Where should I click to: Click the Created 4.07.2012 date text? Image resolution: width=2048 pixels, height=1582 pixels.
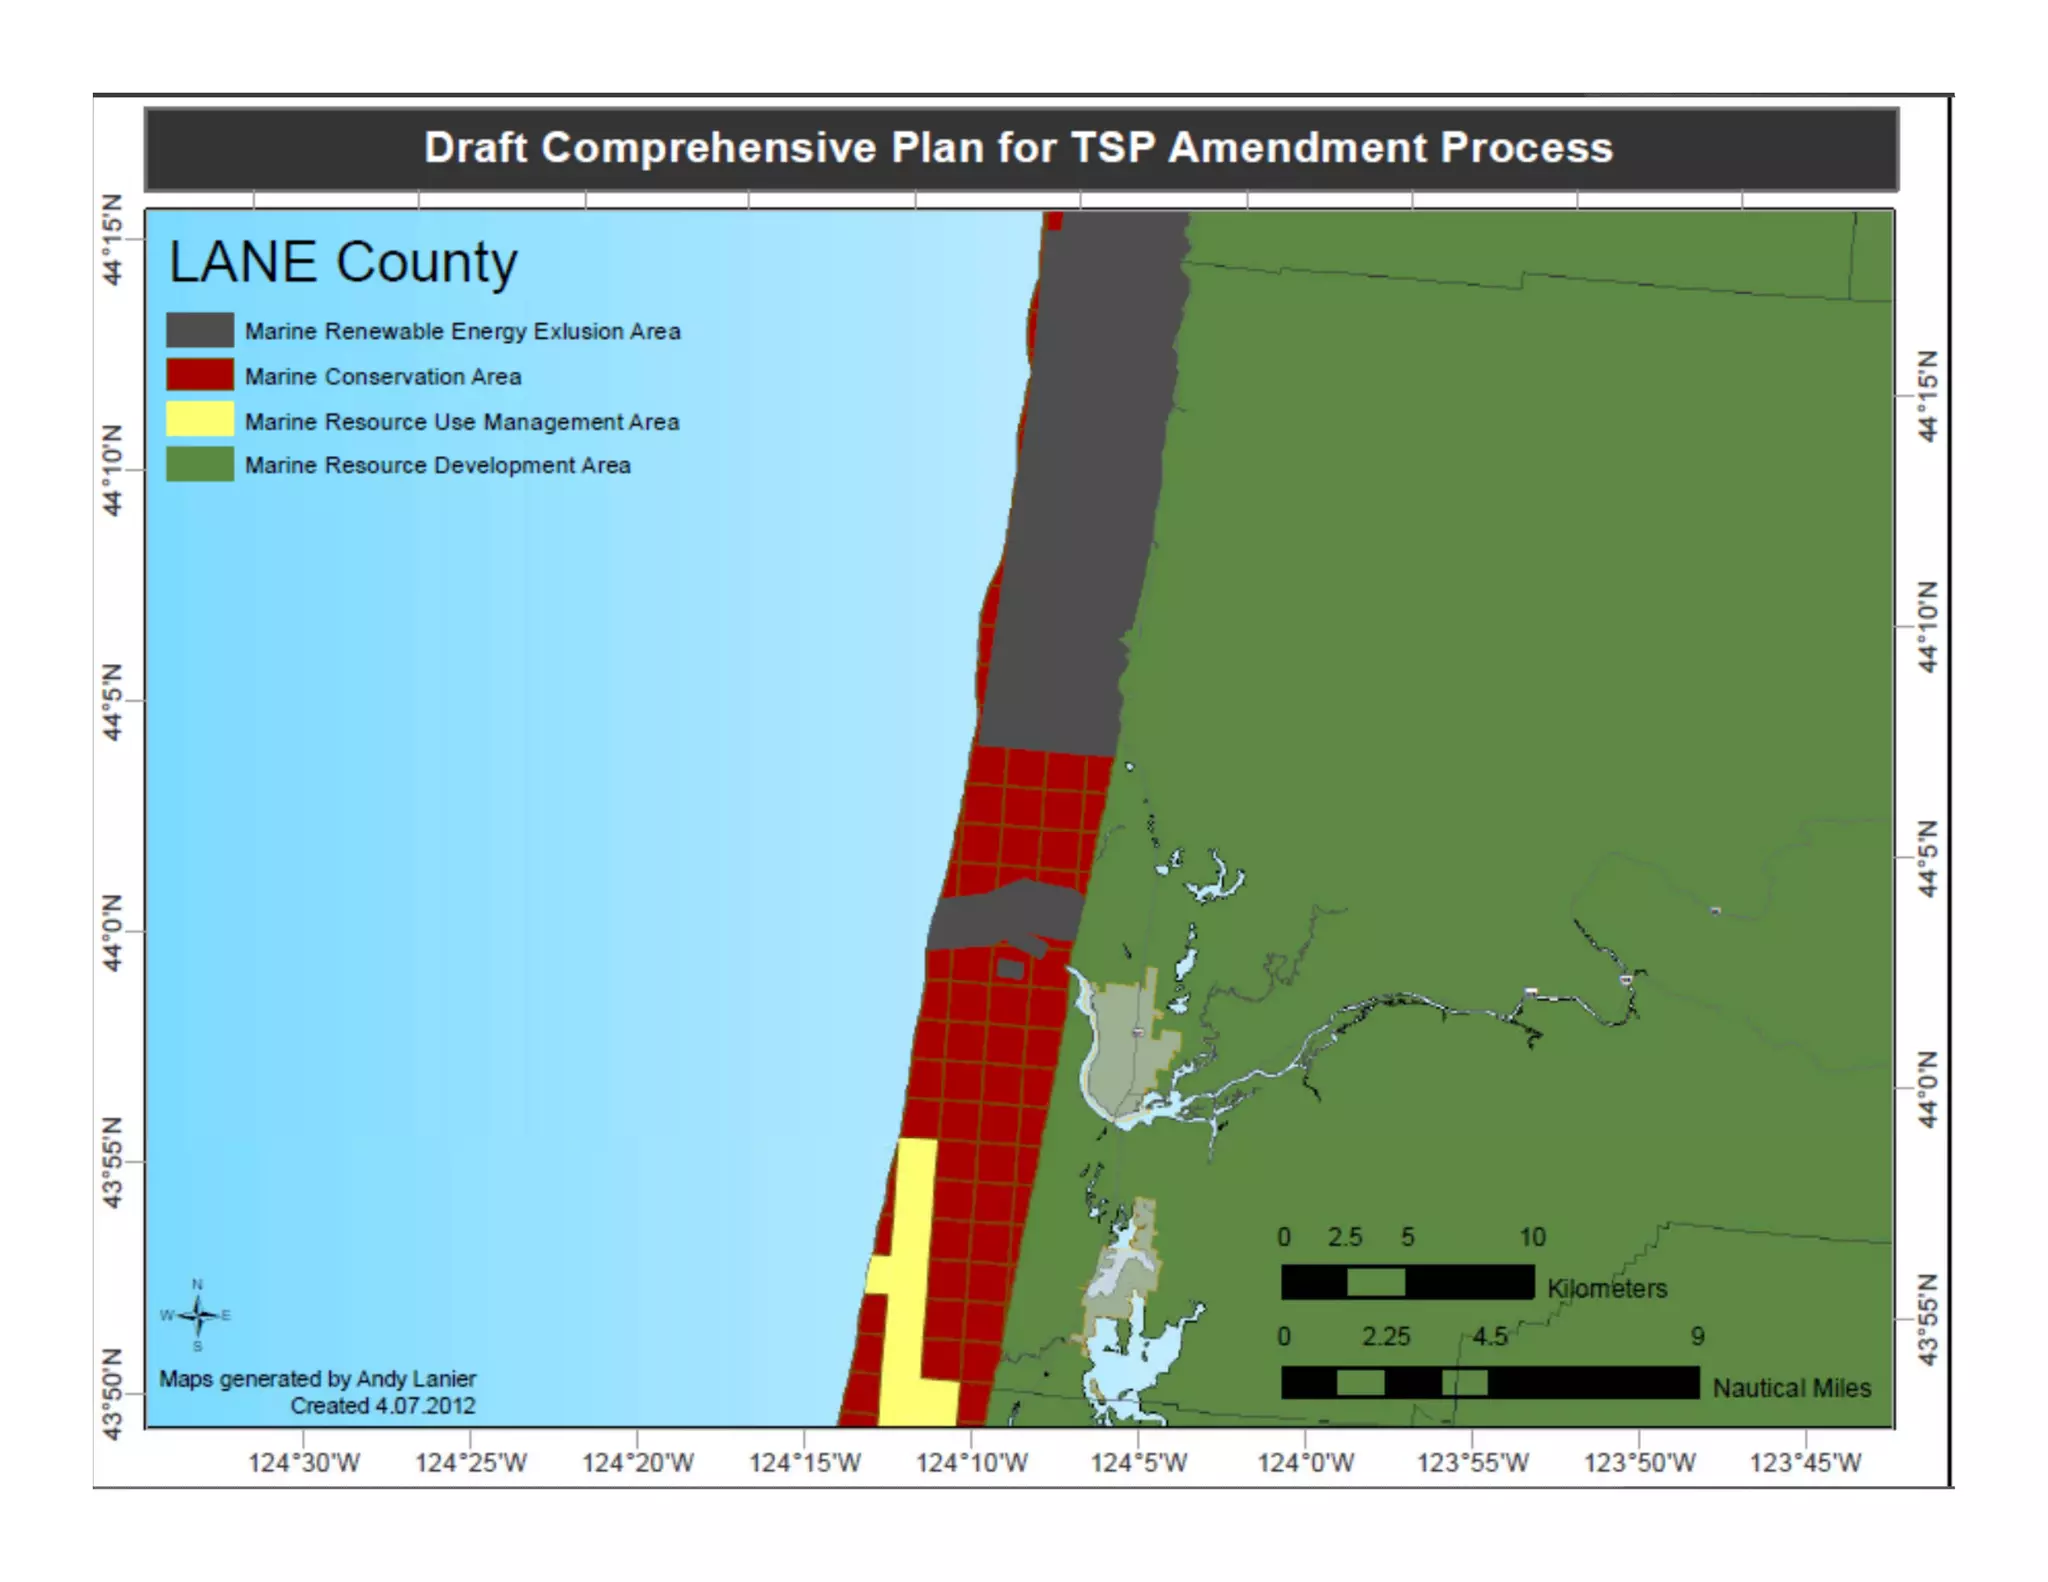[x=382, y=1406]
